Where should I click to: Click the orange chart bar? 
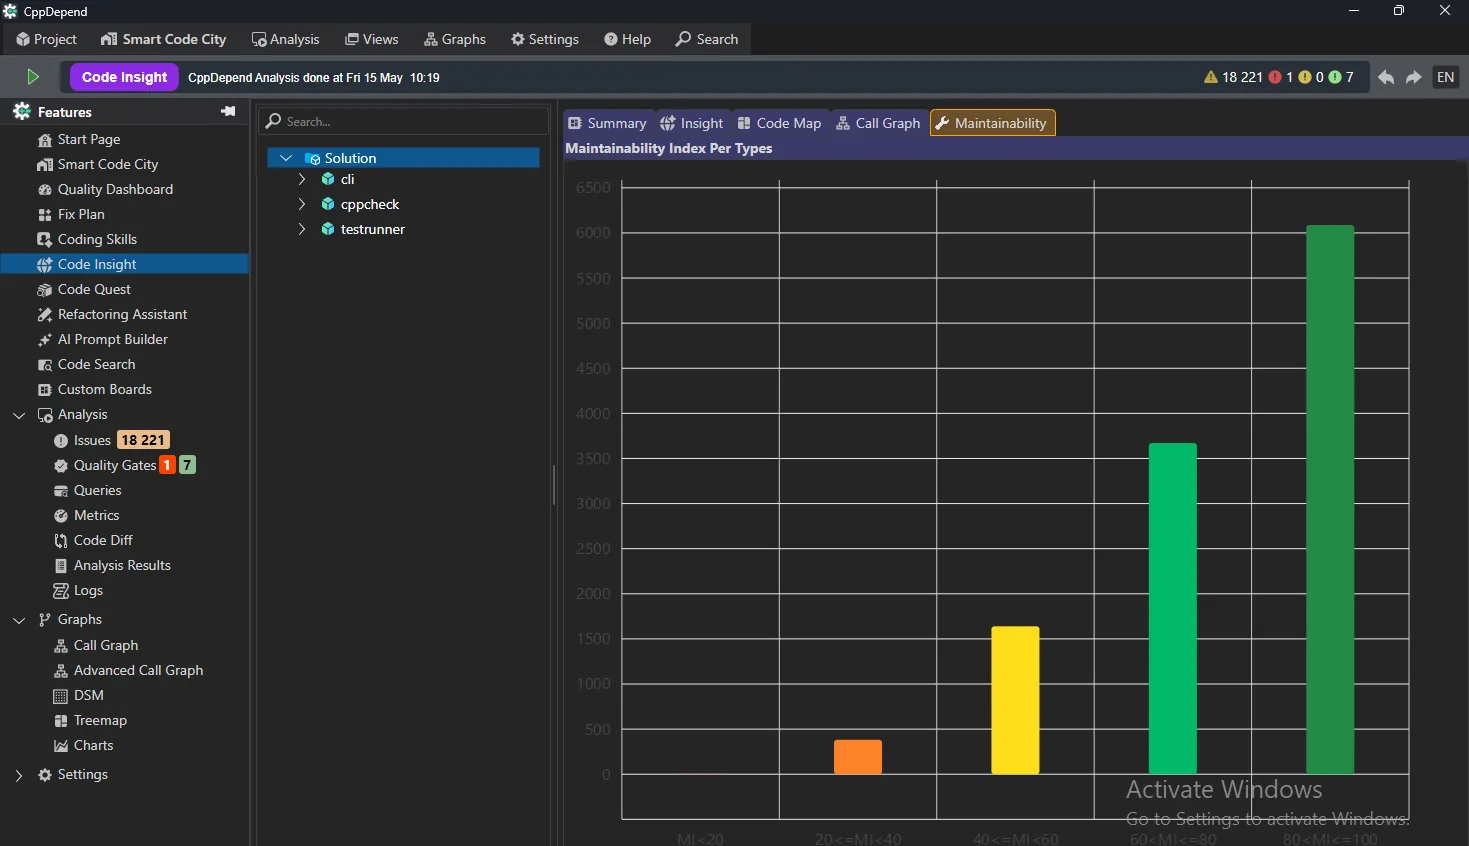tap(858, 757)
